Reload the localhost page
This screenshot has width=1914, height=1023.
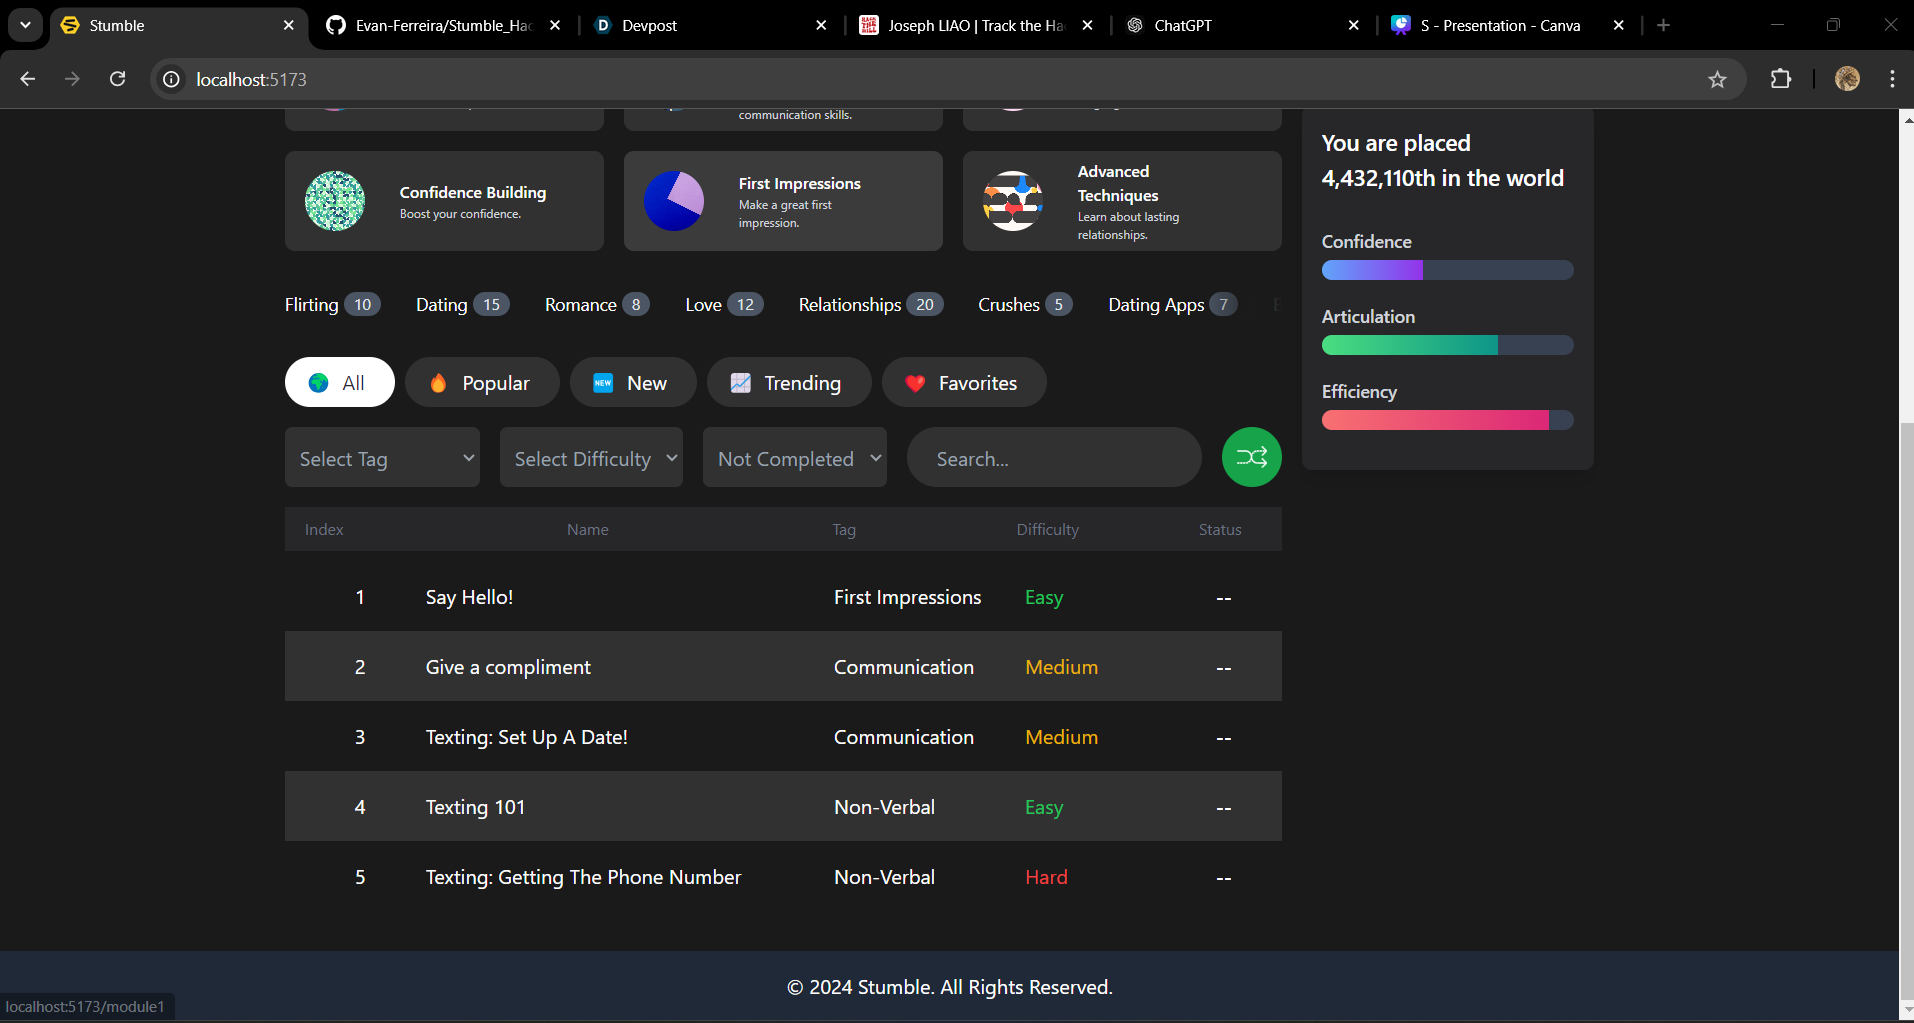(x=117, y=79)
